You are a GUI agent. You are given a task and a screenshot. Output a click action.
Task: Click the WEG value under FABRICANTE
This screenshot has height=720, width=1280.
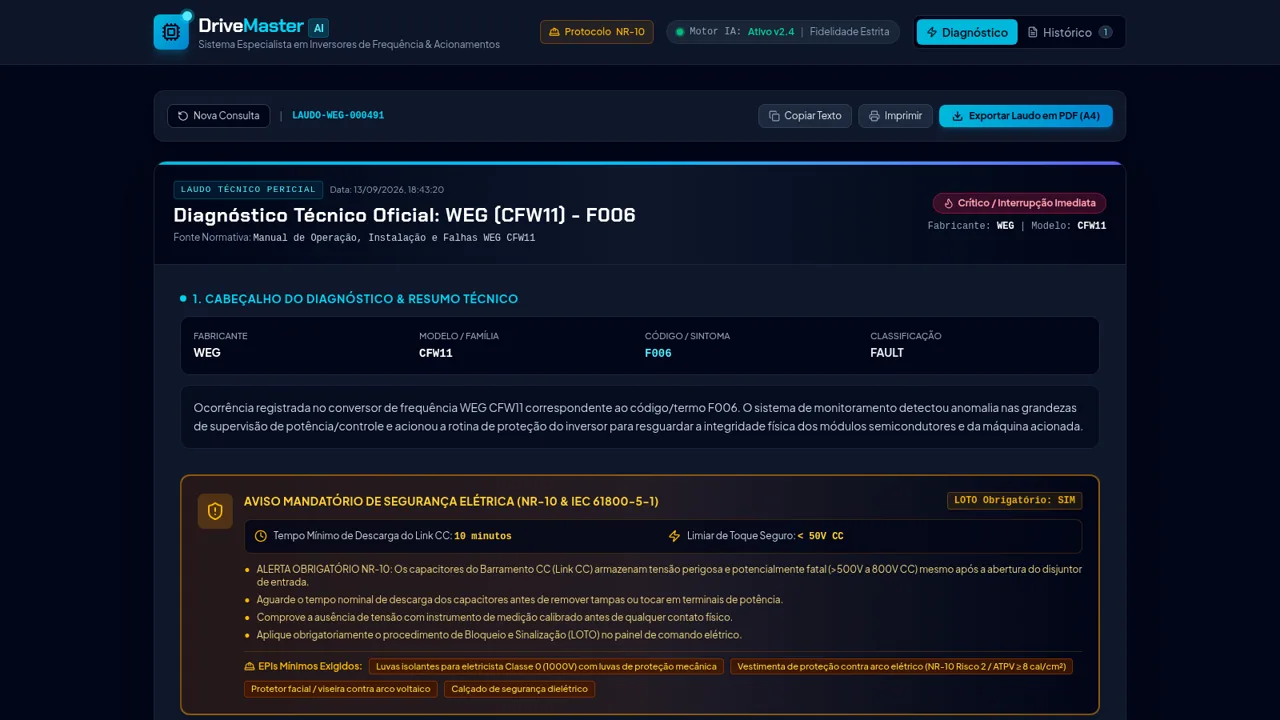coord(207,353)
